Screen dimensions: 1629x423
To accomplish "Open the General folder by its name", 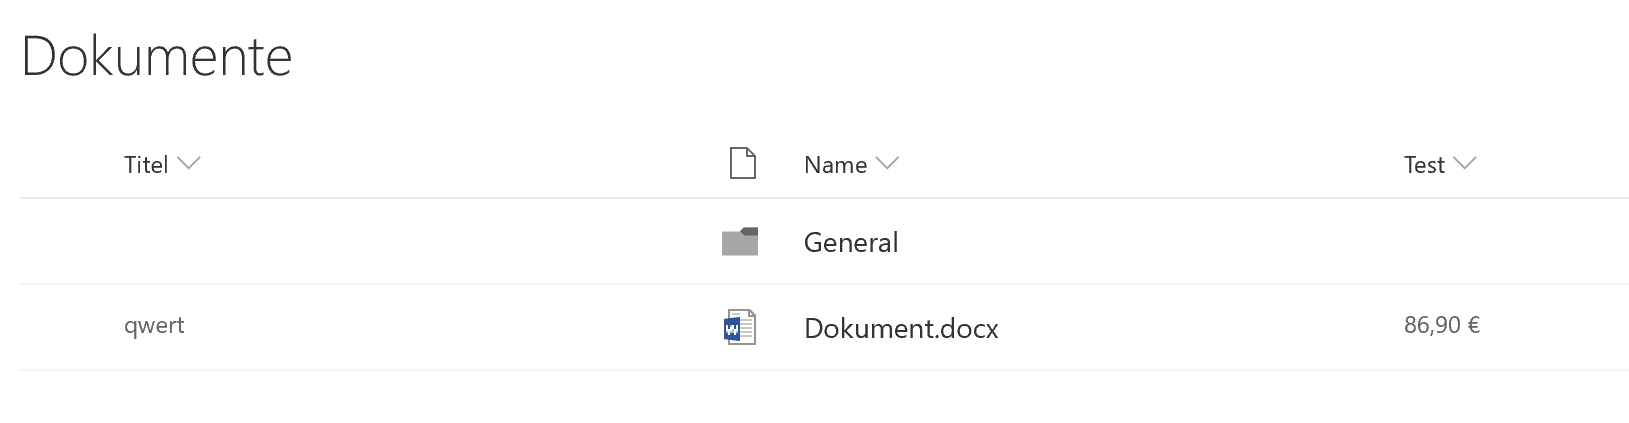I will pos(851,242).
